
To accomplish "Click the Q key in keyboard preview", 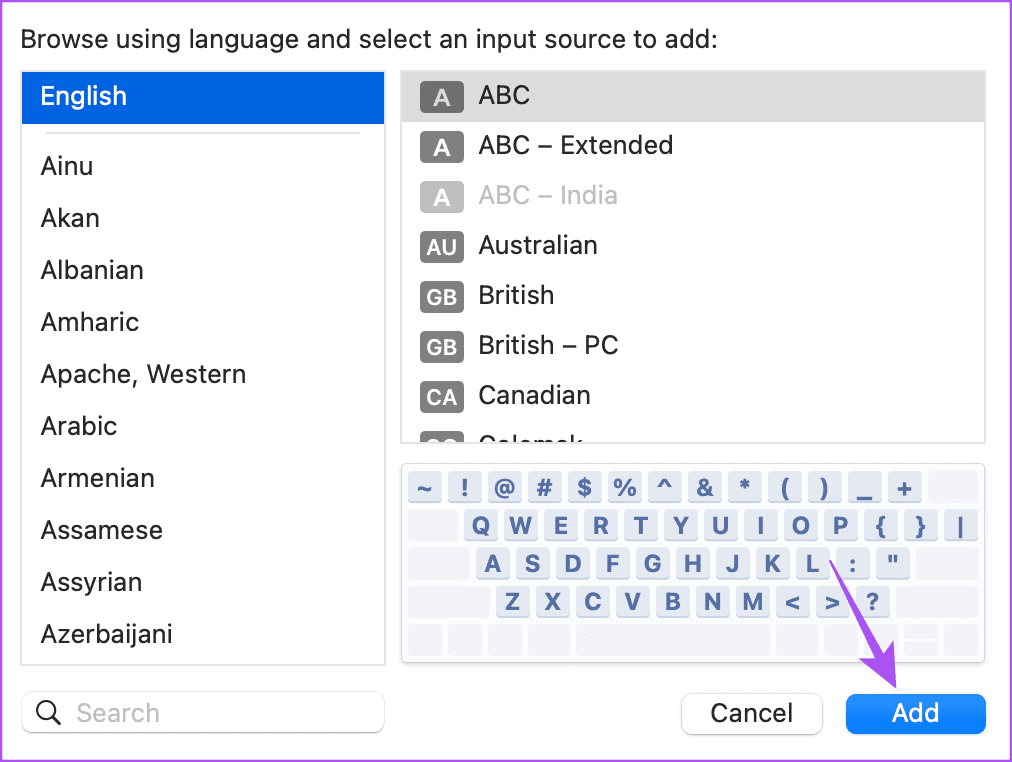I will coord(481,526).
